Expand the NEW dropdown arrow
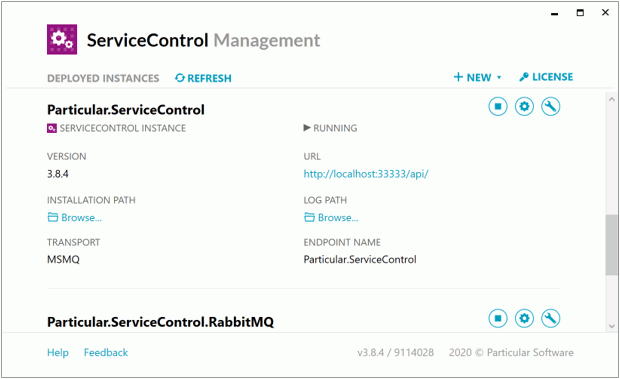This screenshot has width=620, height=379. coord(499,77)
